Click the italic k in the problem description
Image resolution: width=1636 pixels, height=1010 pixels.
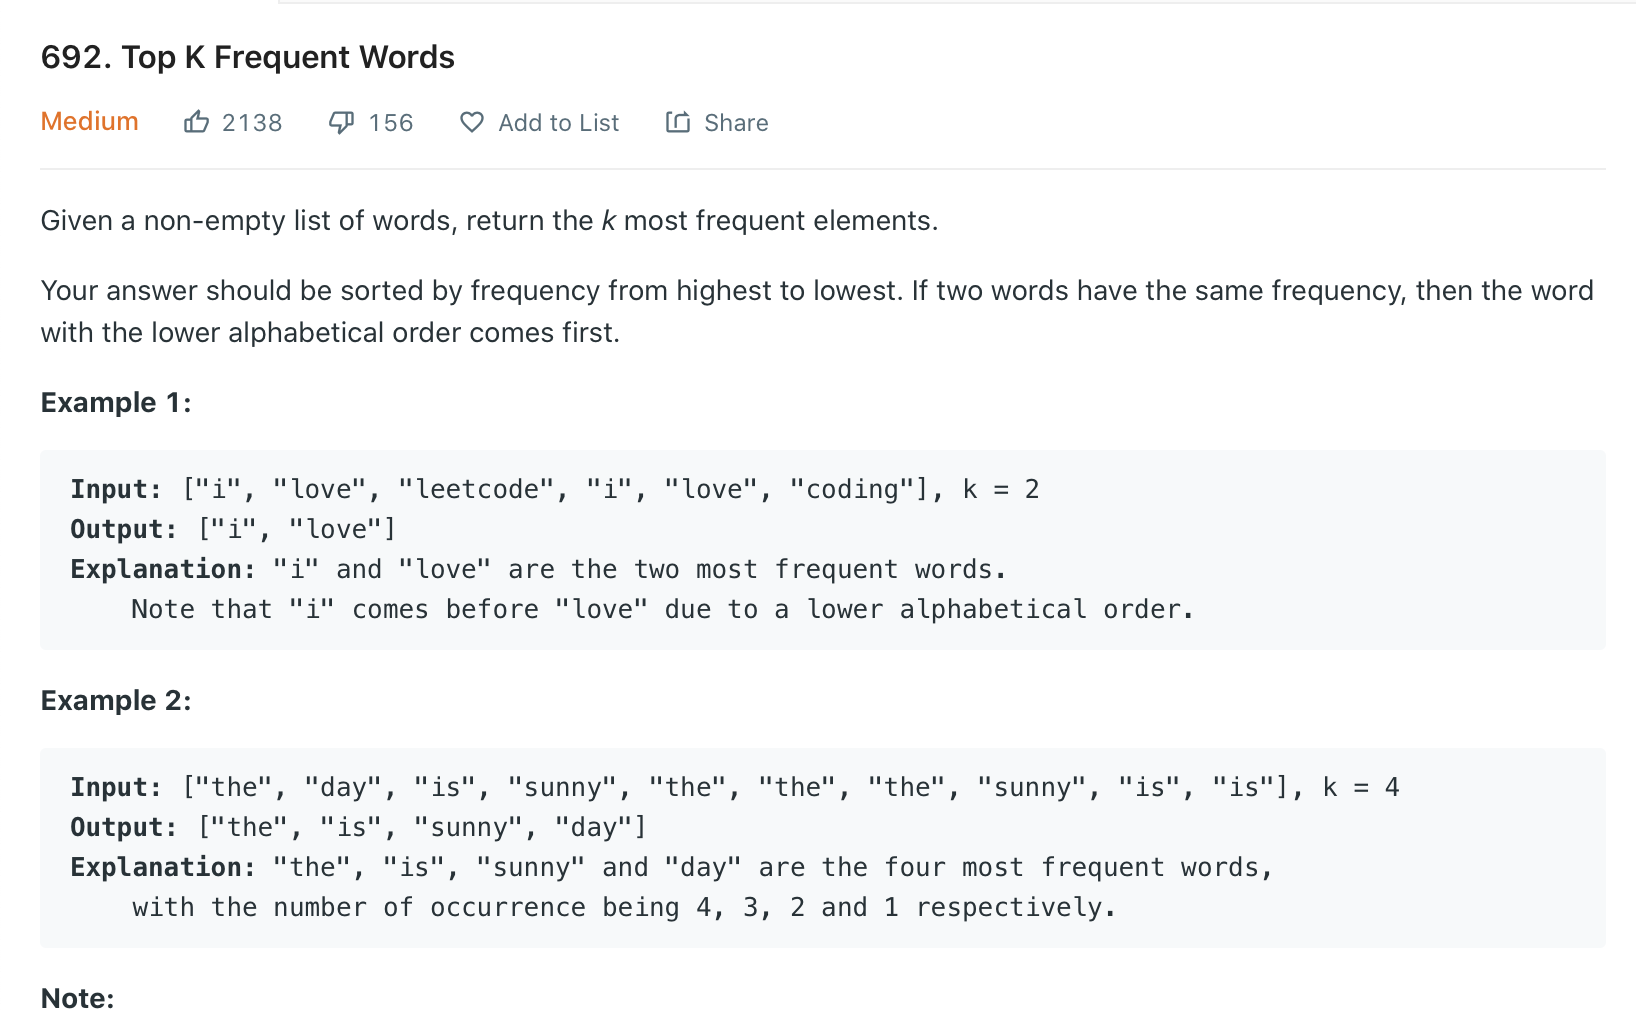pyautogui.click(x=608, y=220)
